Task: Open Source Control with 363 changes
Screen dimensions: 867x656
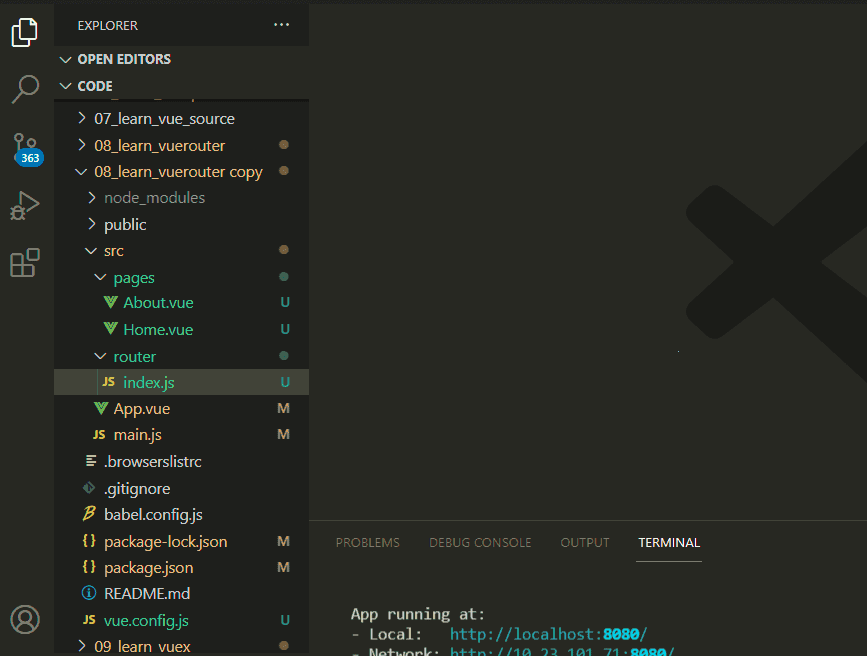Action: 27,148
